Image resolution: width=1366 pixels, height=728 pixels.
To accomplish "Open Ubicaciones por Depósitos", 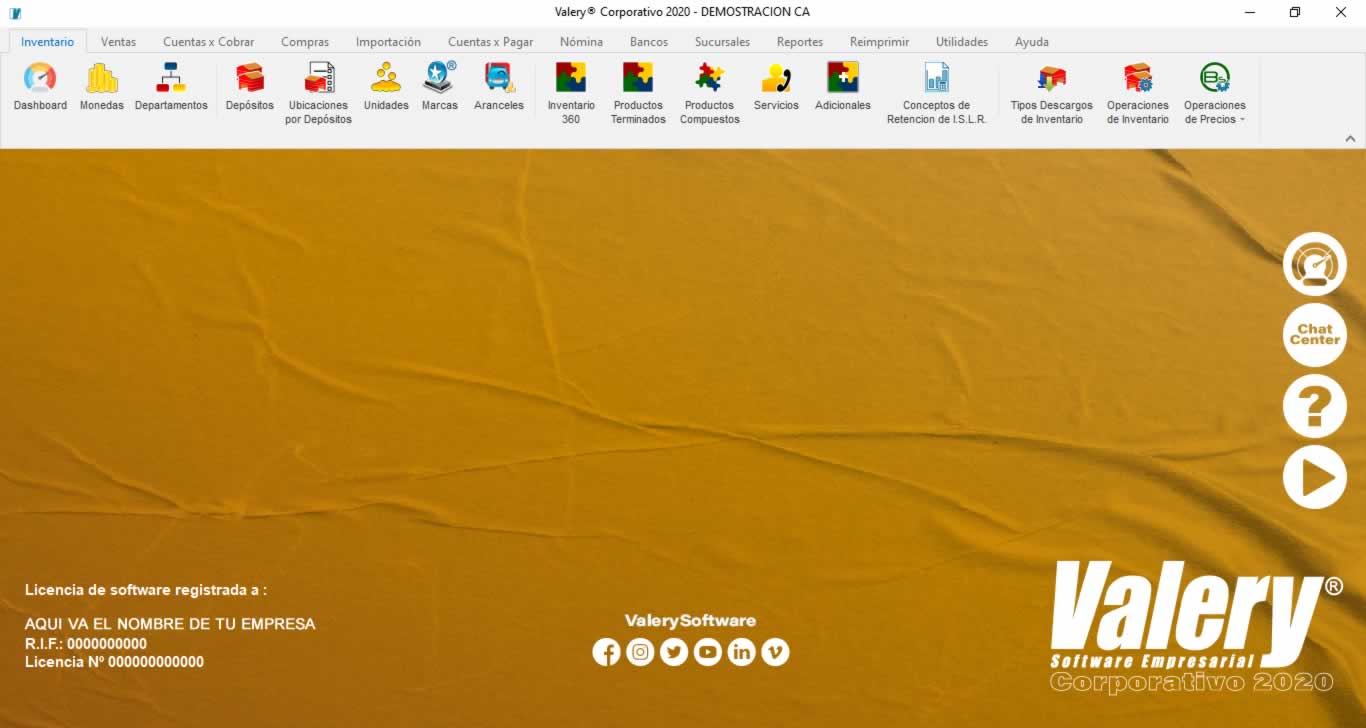I will (319, 93).
